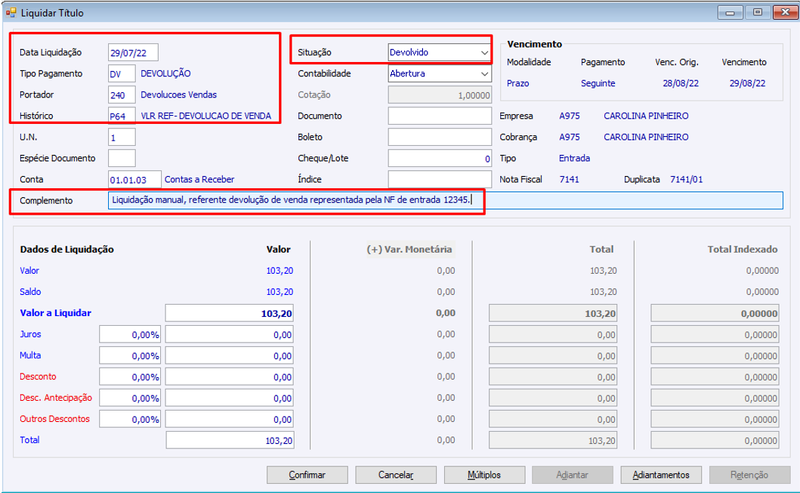The image size is (800, 493).
Task: Click the Boleto input field
Action: point(439,137)
